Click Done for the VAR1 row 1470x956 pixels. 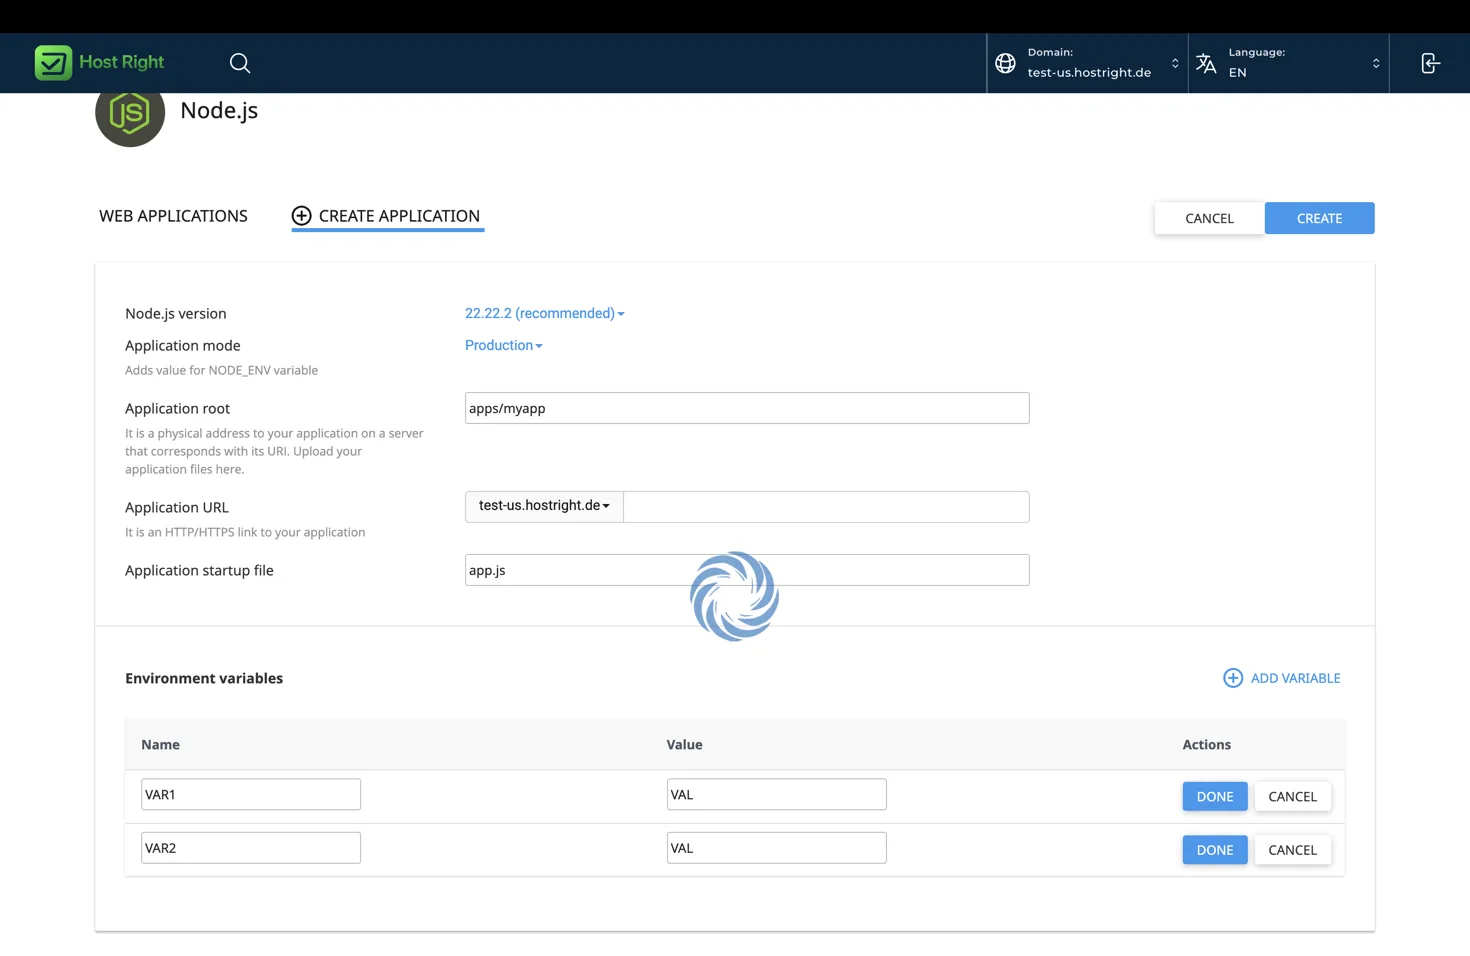click(x=1214, y=796)
